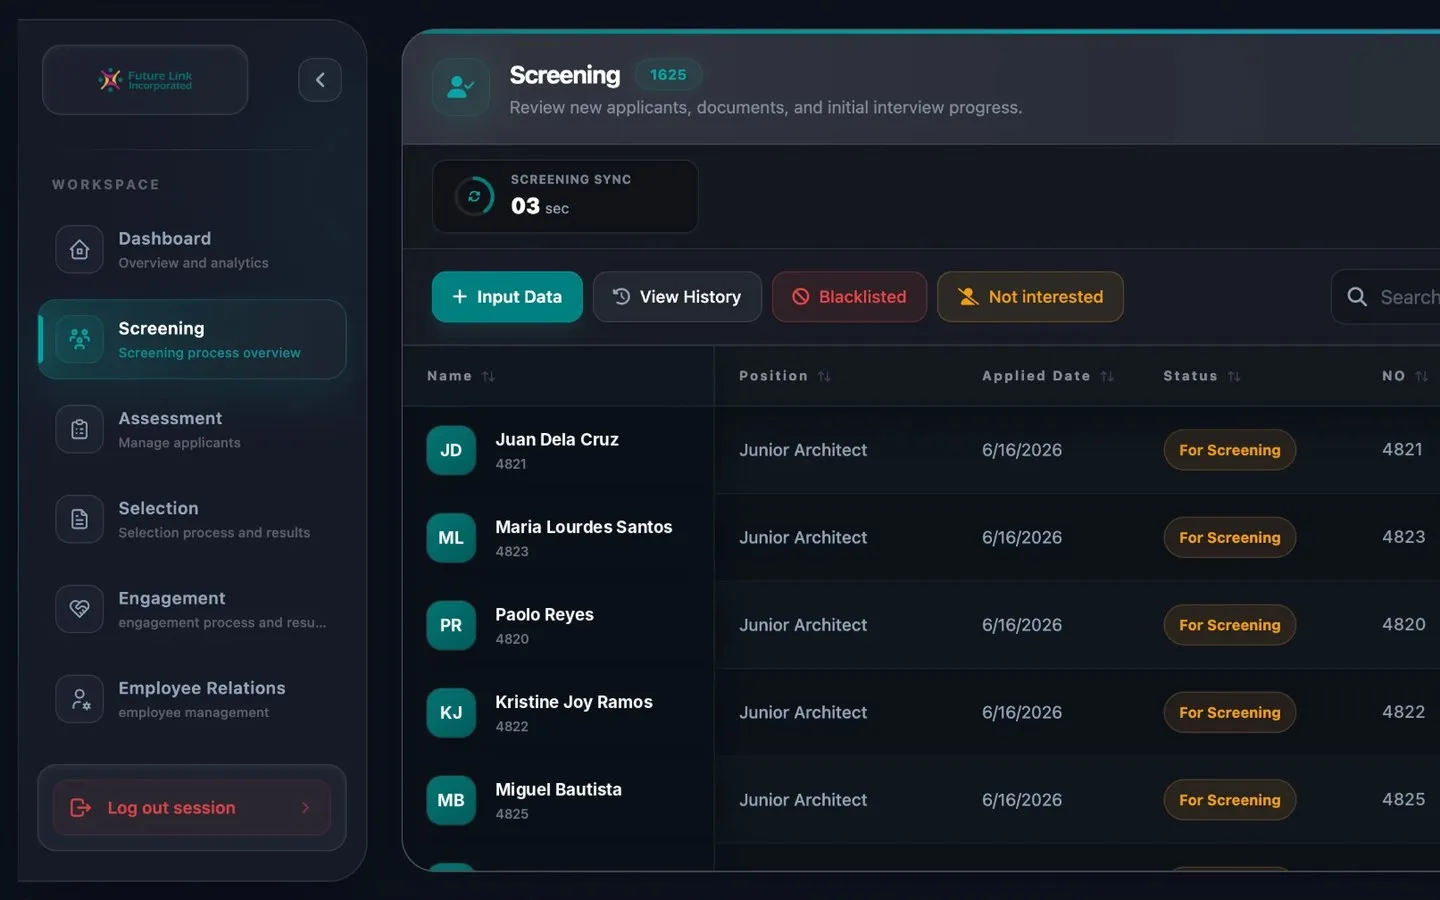Click the Search input field

[1386, 297]
